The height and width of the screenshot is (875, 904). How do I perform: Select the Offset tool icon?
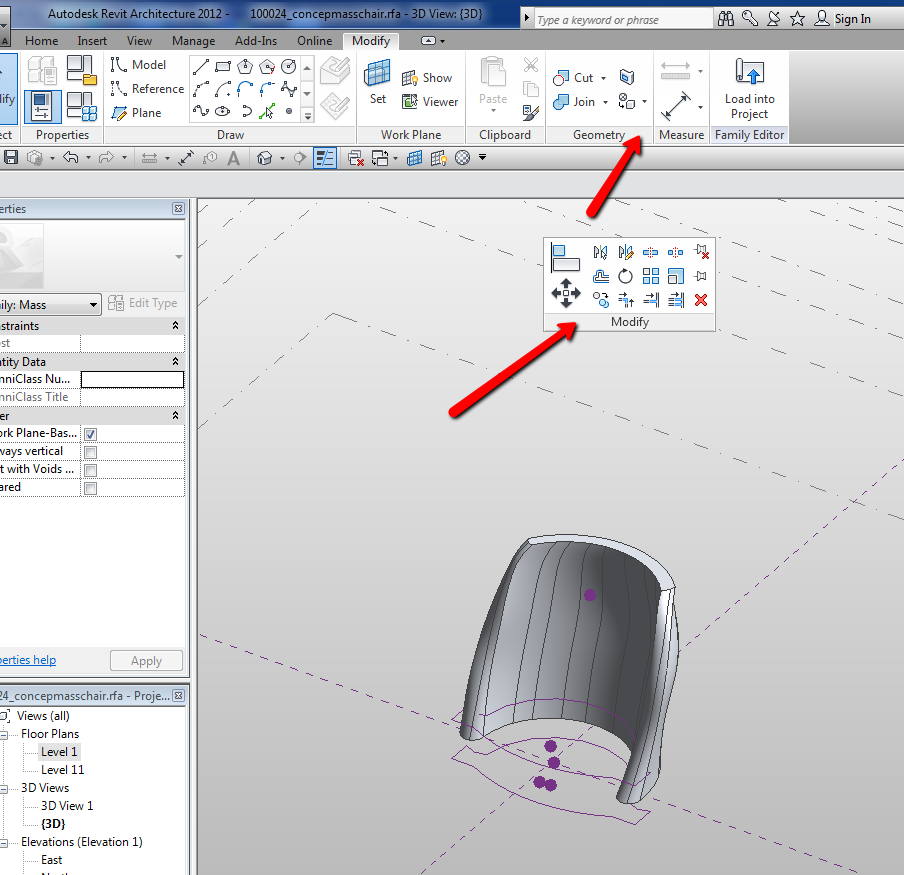pyautogui.click(x=600, y=276)
